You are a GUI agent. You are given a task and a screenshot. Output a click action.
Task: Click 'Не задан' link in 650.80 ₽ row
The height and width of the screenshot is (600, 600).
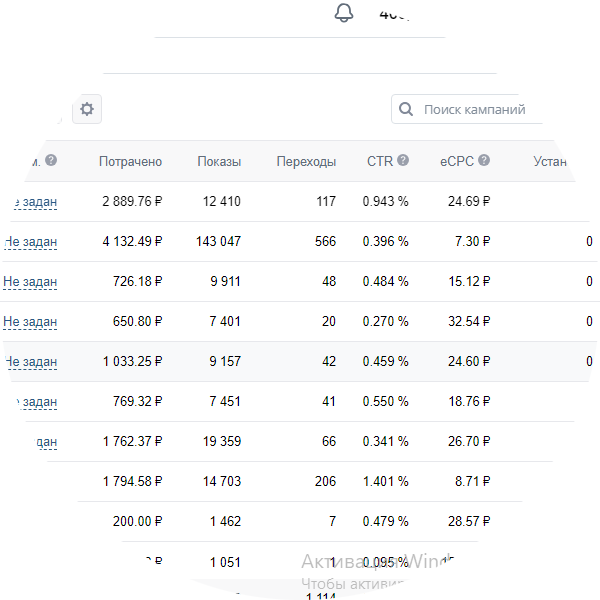pos(30,321)
